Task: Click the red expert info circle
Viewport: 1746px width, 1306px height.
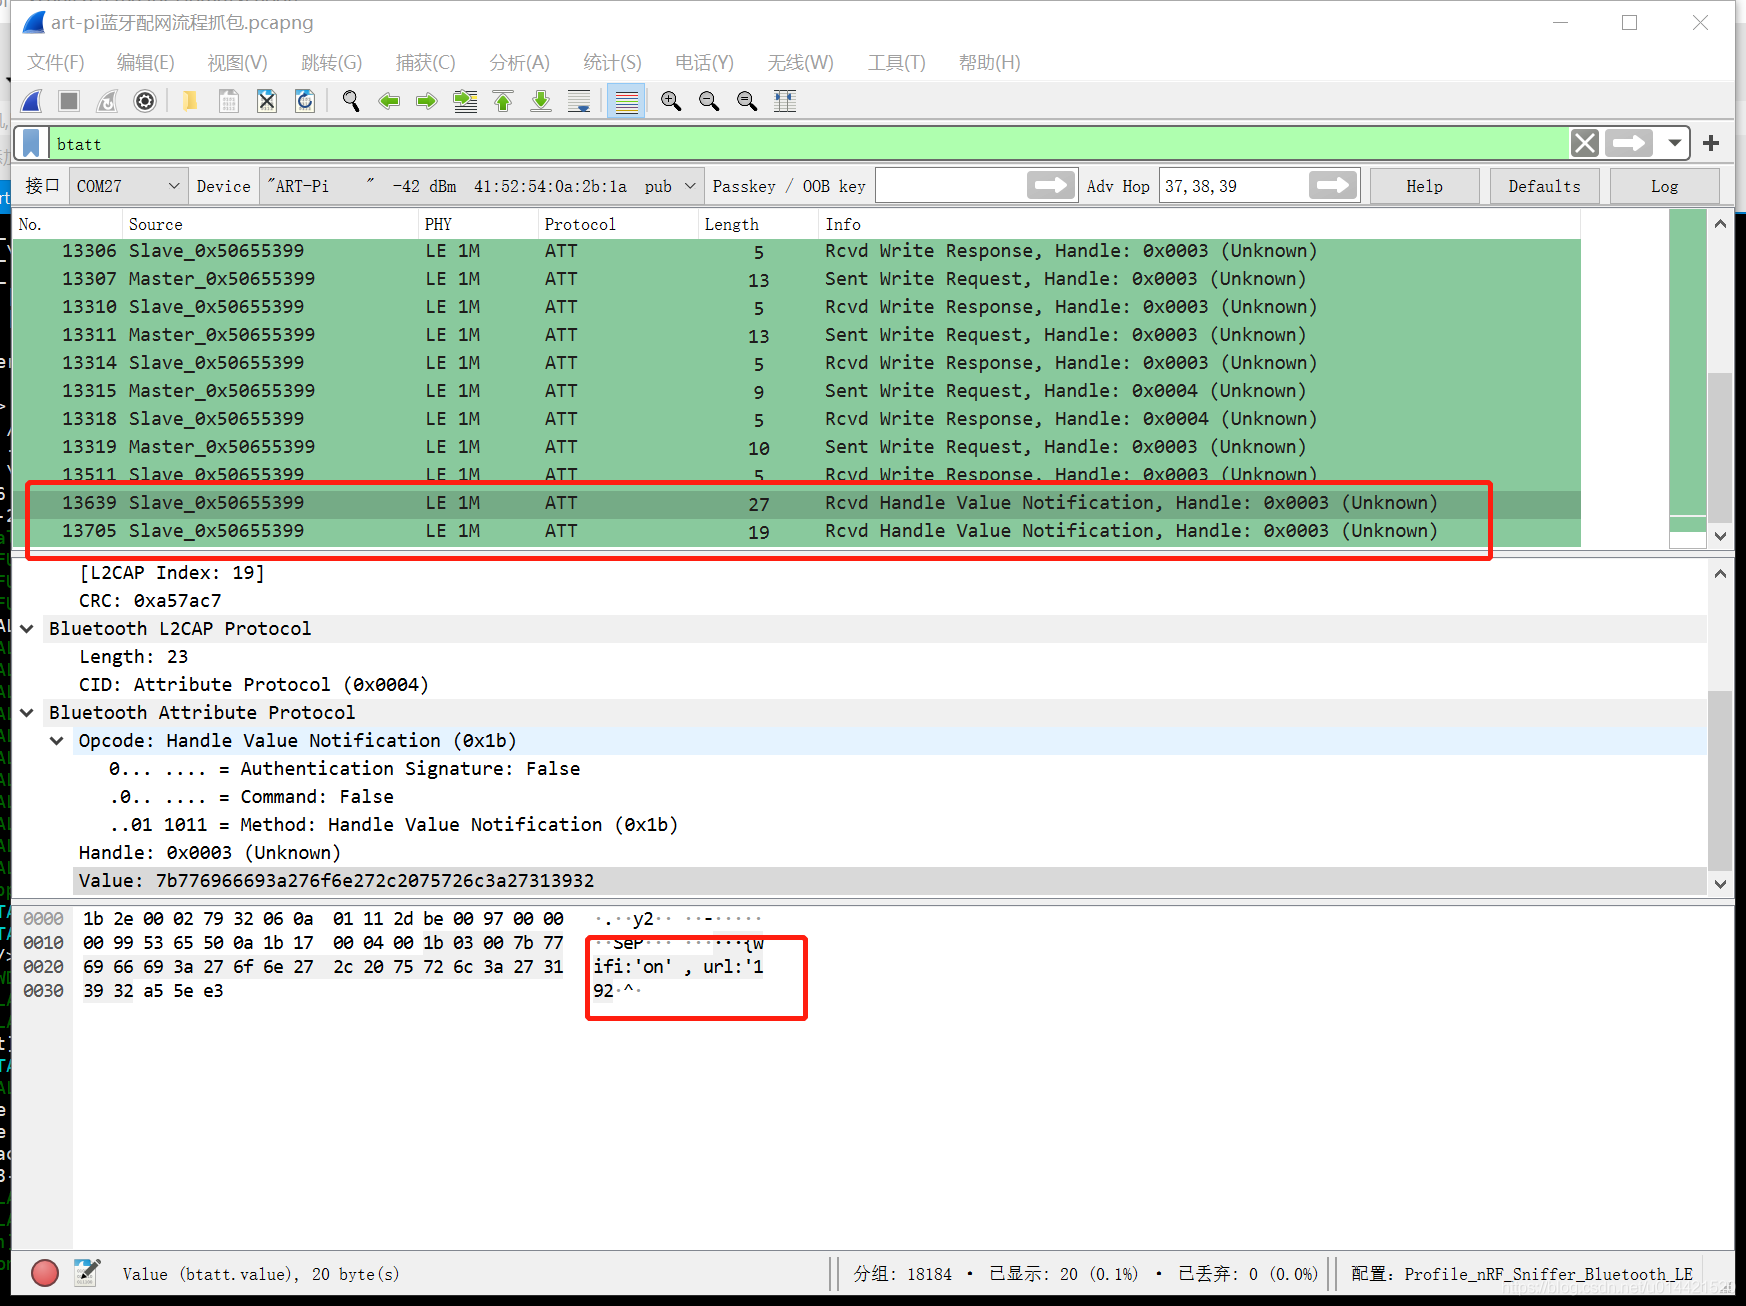Action: 45,1273
